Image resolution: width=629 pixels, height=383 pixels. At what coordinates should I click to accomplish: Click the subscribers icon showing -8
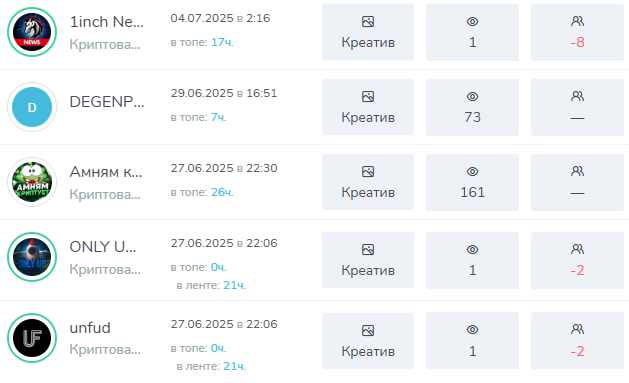pyautogui.click(x=577, y=21)
